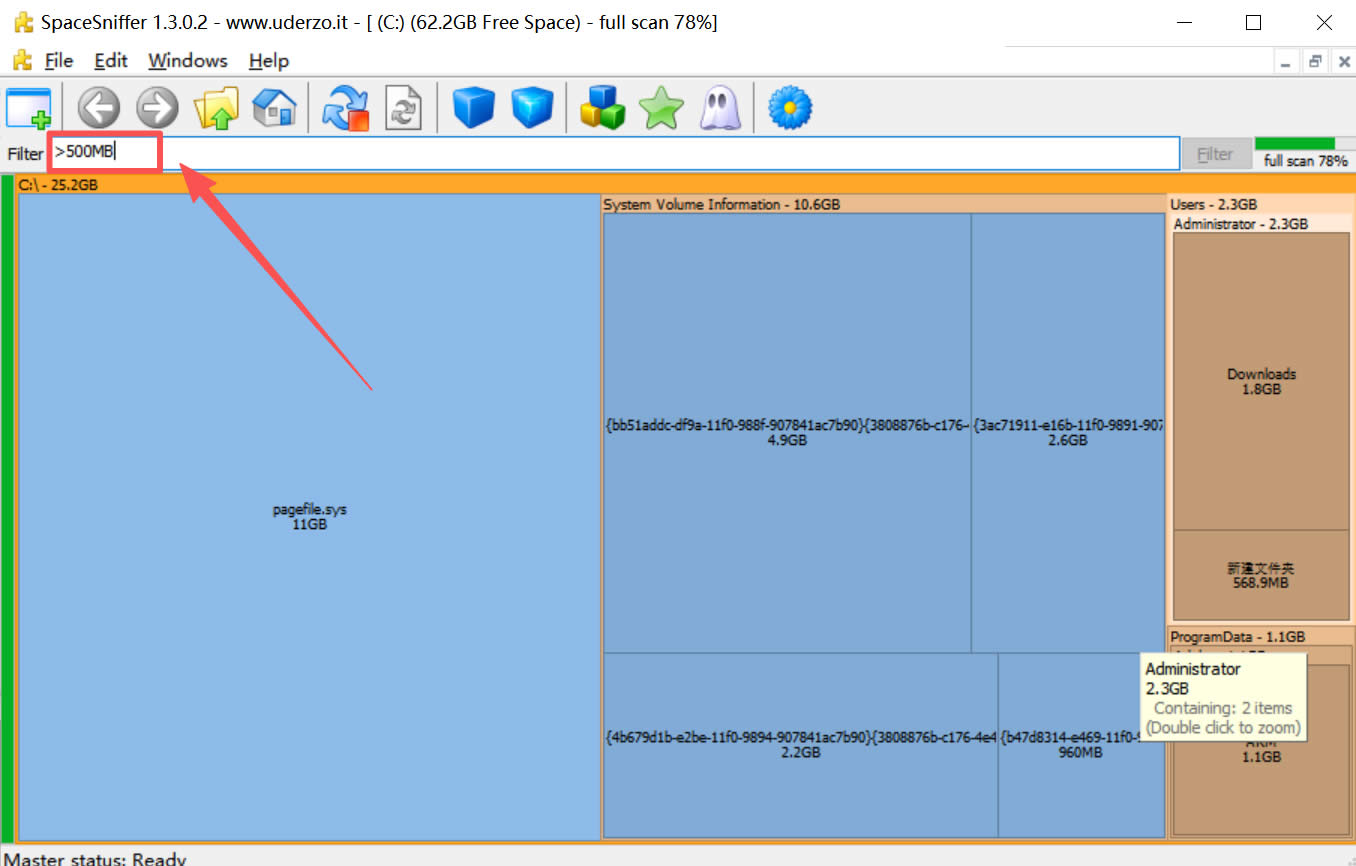Viewport: 1356px width, 866px height.
Task: Toggle the white ghost icon
Action: click(x=719, y=108)
